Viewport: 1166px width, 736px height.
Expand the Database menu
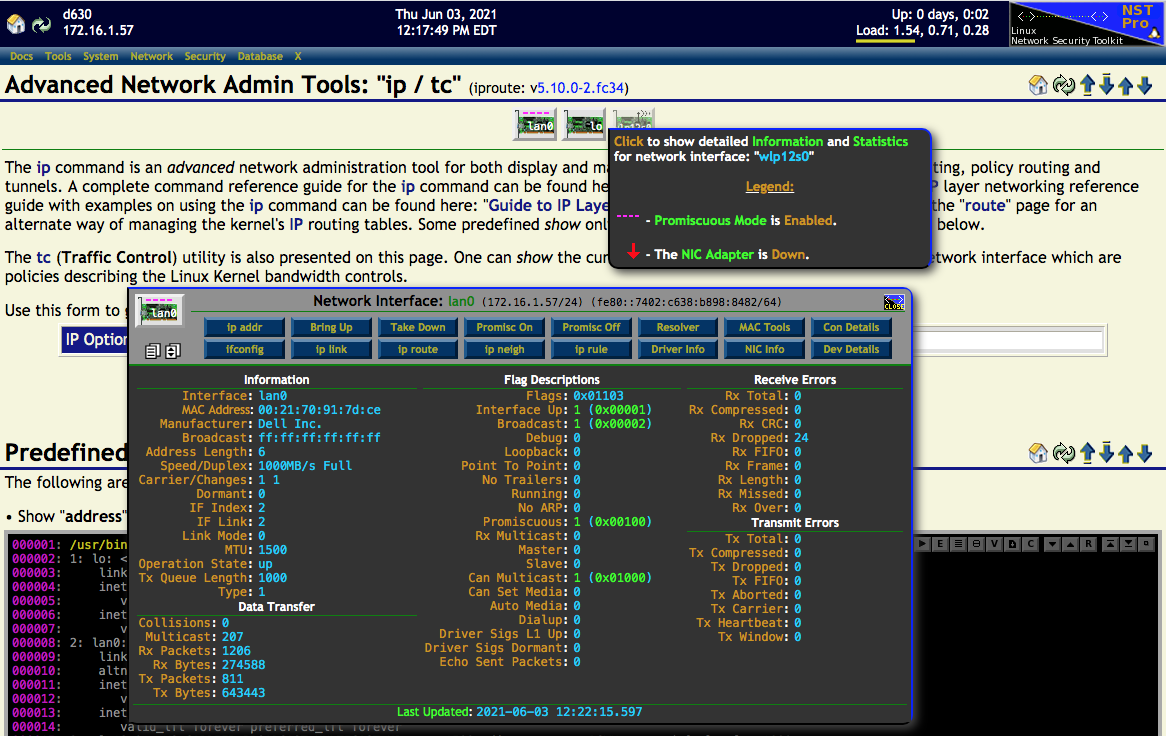click(260, 57)
